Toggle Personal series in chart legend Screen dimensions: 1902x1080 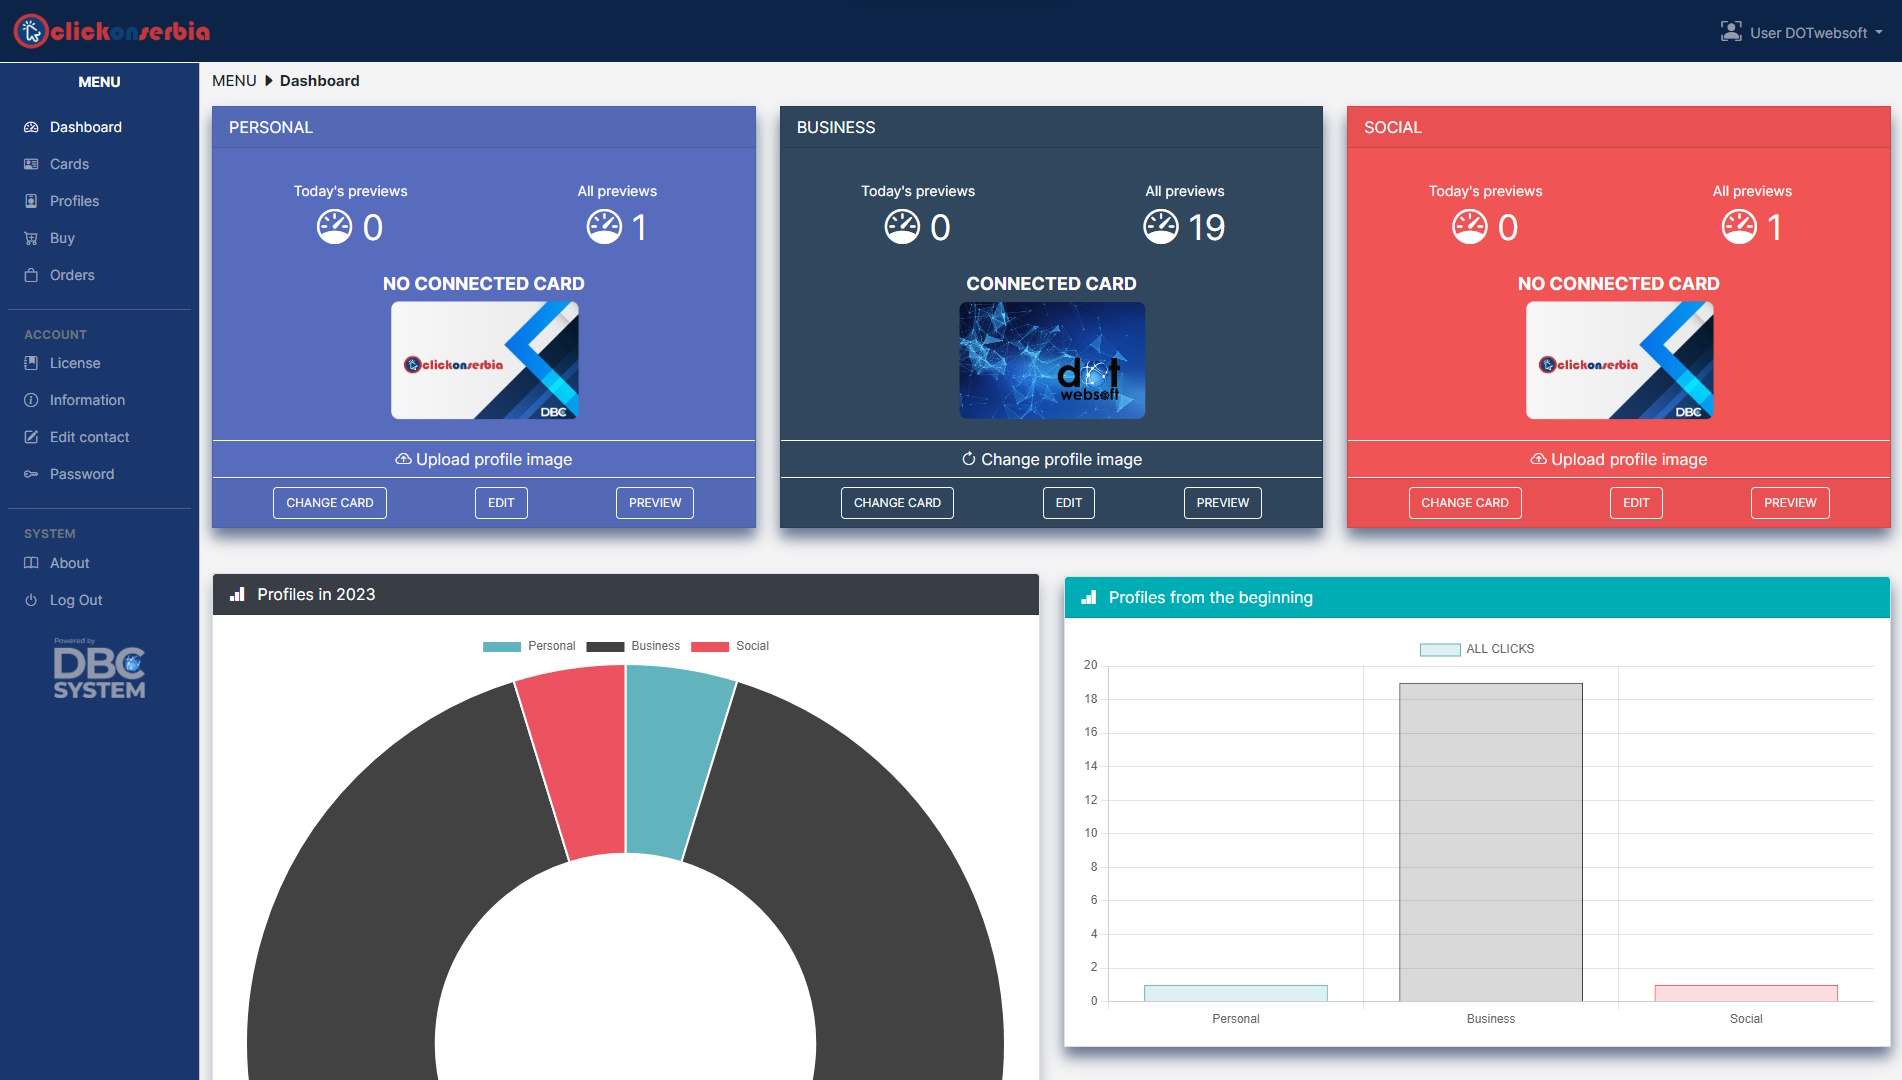pos(528,646)
